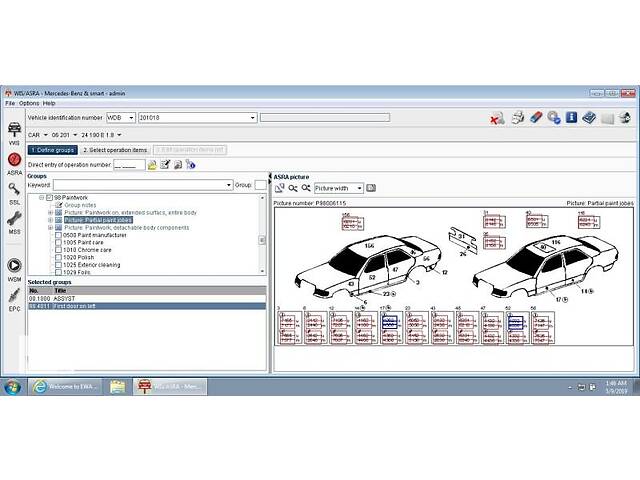Viewport: 640px width, 480px height.
Task: Click the highlighted blue box under number 52
Action: (x=516, y=322)
